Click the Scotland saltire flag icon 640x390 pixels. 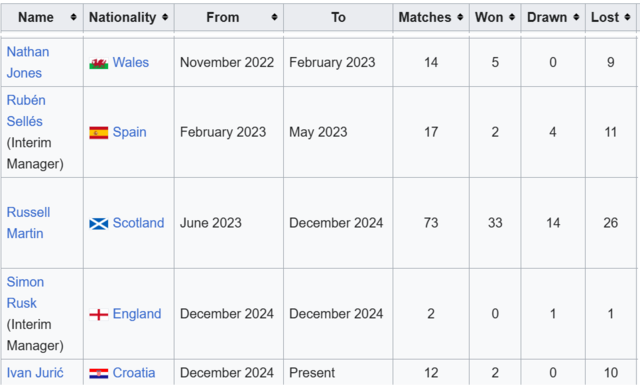[99, 224]
